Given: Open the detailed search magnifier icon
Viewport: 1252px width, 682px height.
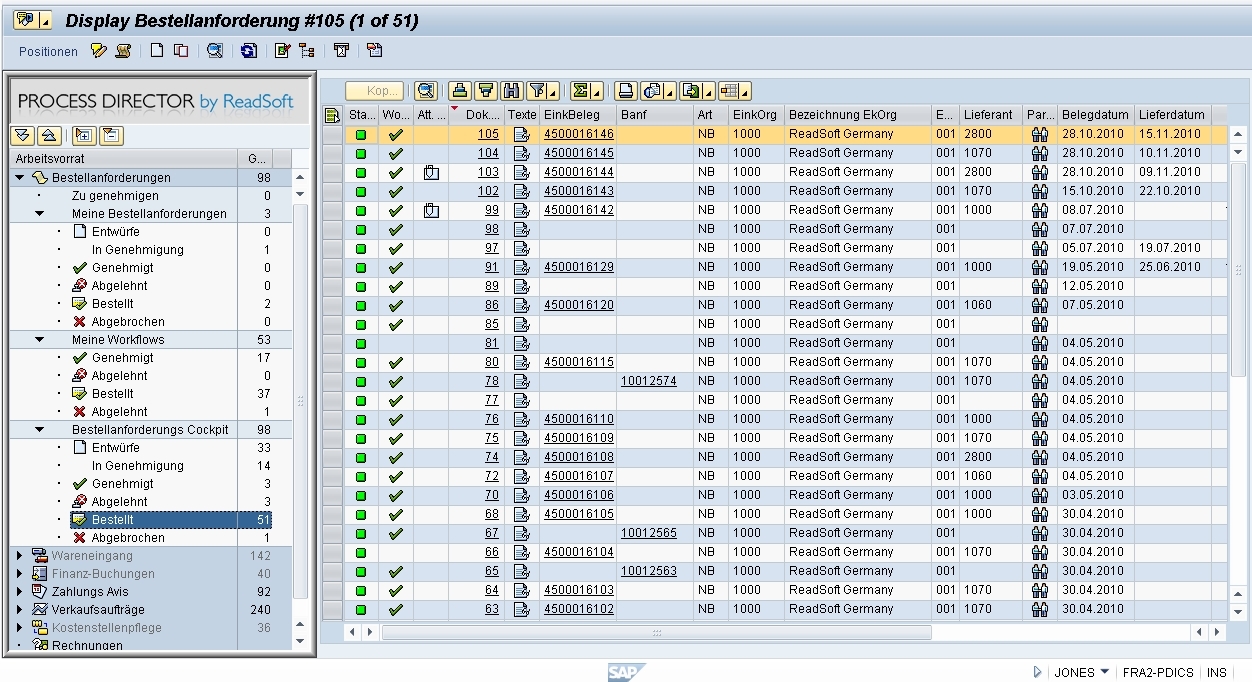Looking at the screenshot, I should pos(424,90).
